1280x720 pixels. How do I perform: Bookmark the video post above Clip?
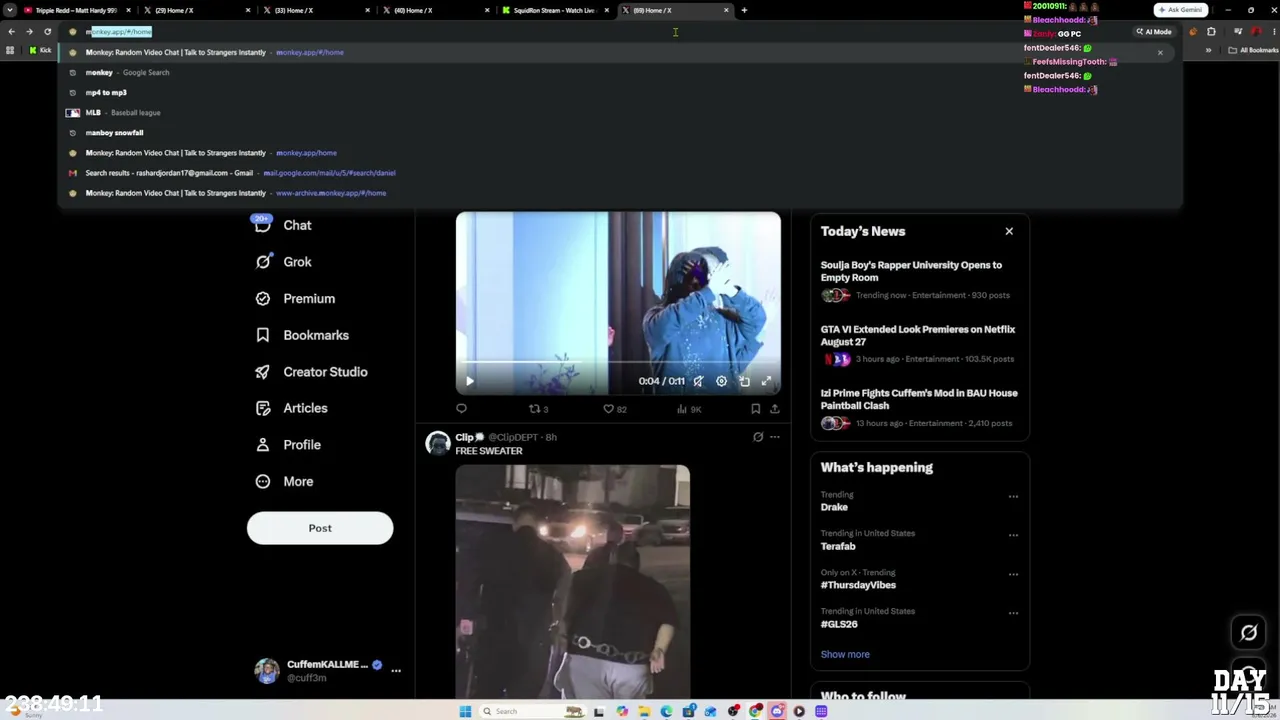(x=755, y=409)
